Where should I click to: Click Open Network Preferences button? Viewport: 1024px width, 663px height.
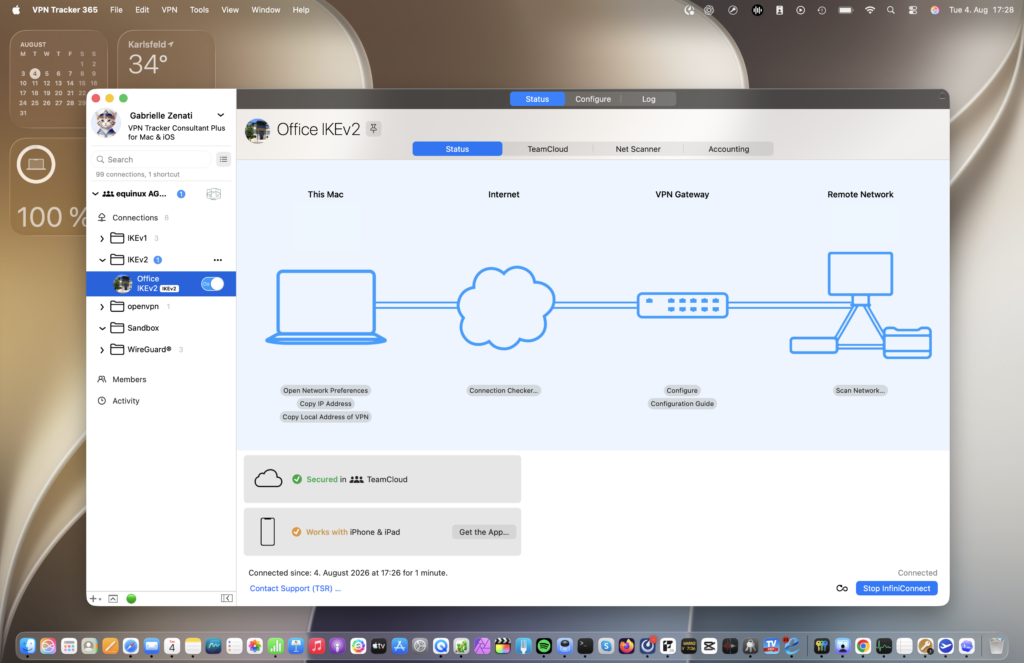point(326,391)
